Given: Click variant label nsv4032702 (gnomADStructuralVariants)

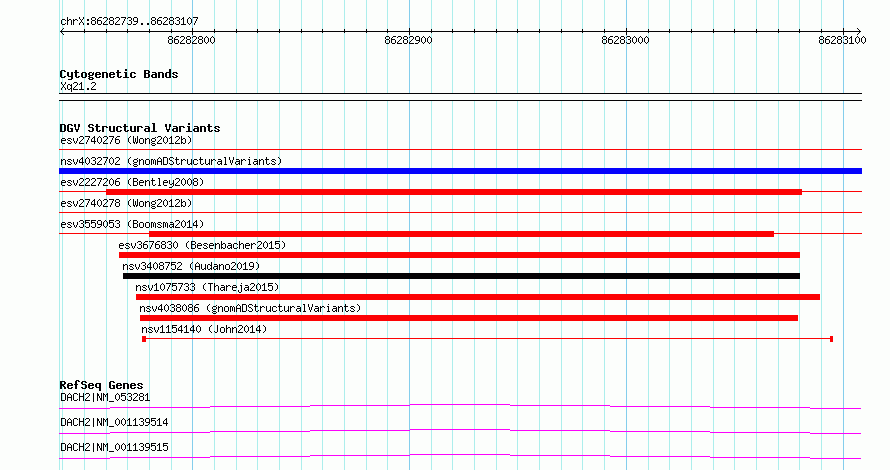Looking at the screenshot, I should (x=171, y=161).
